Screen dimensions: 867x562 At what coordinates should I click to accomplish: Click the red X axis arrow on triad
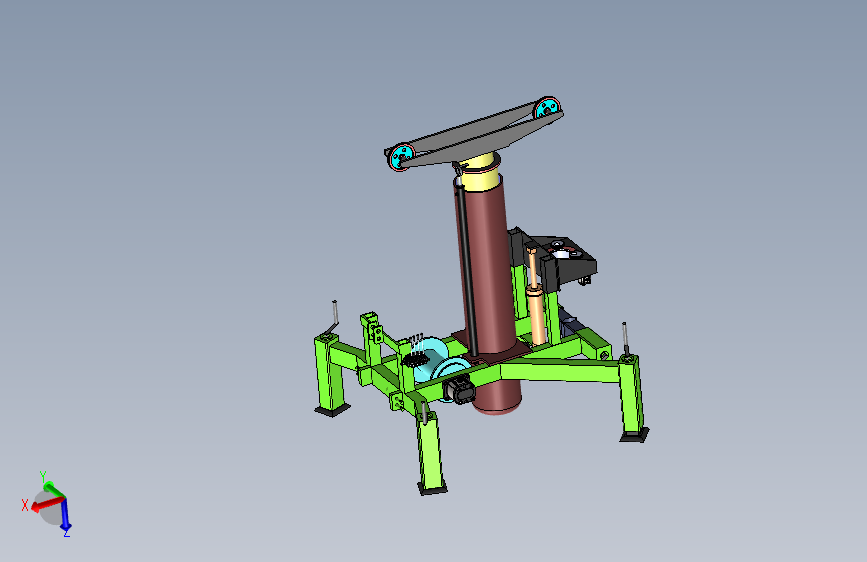tap(47, 504)
